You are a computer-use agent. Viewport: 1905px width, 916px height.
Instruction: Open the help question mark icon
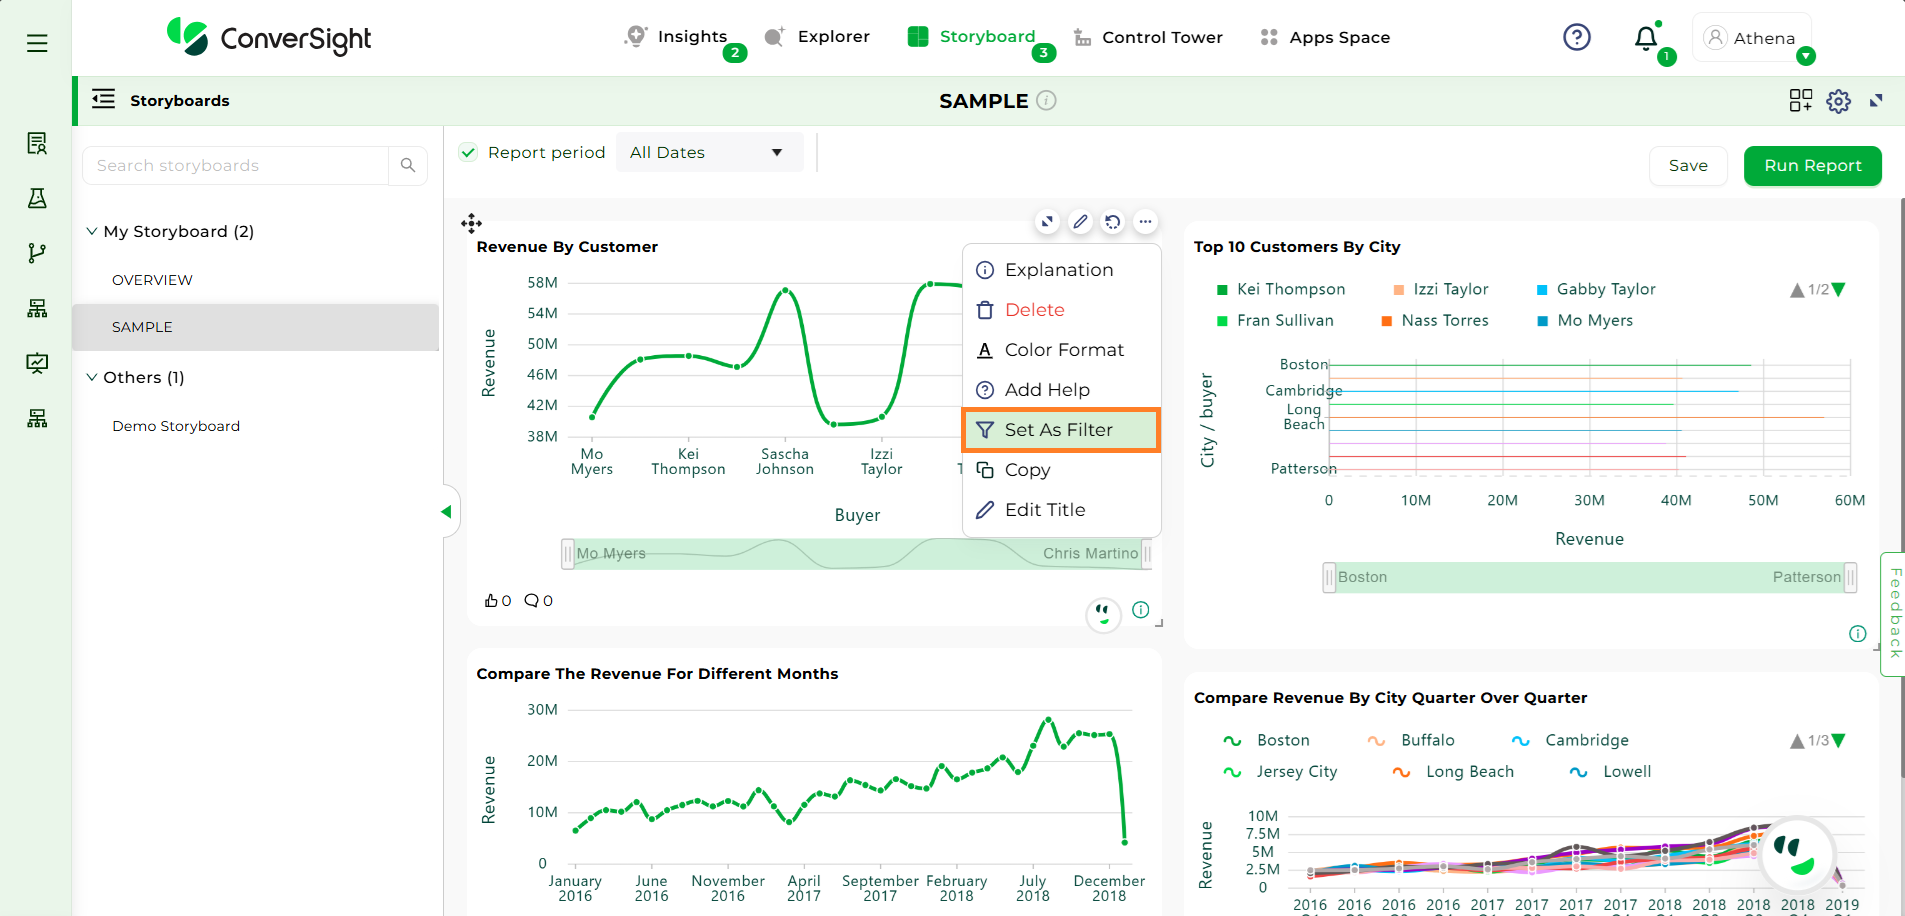point(1576,38)
